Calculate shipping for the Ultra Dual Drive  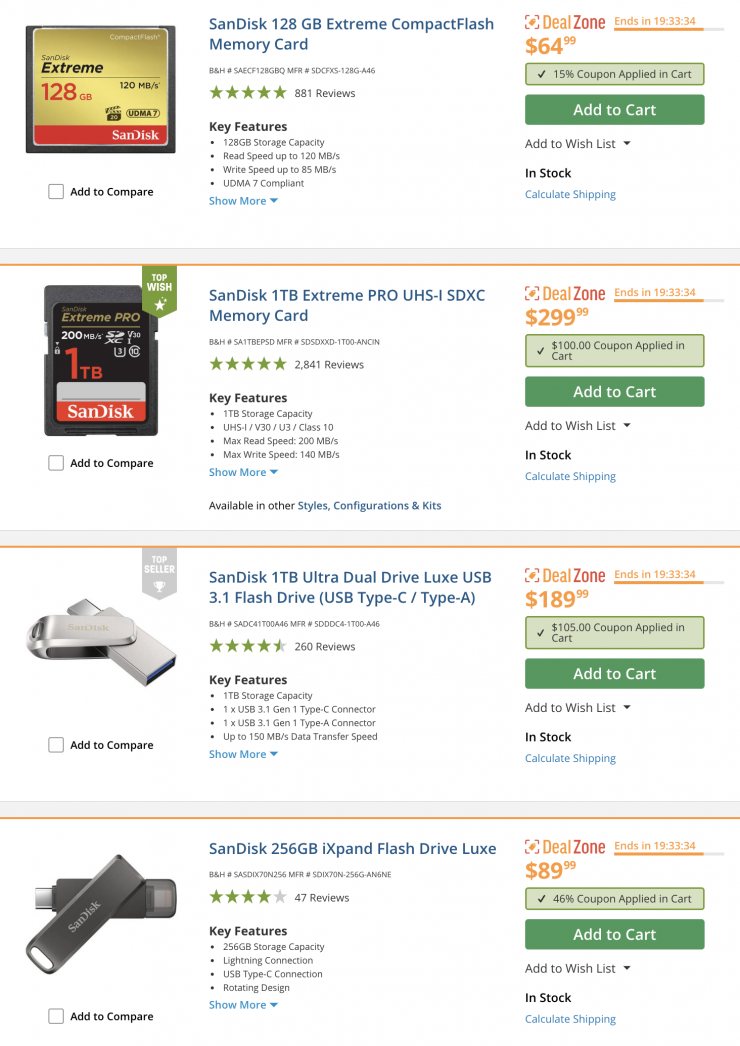(x=570, y=758)
